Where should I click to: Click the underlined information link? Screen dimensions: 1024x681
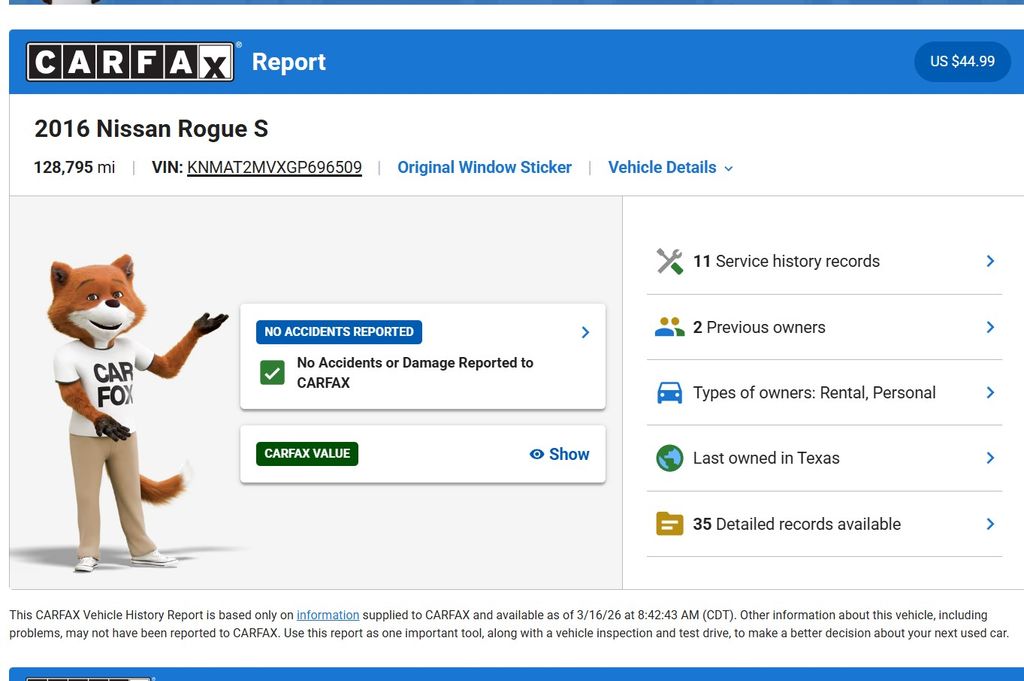pos(327,615)
